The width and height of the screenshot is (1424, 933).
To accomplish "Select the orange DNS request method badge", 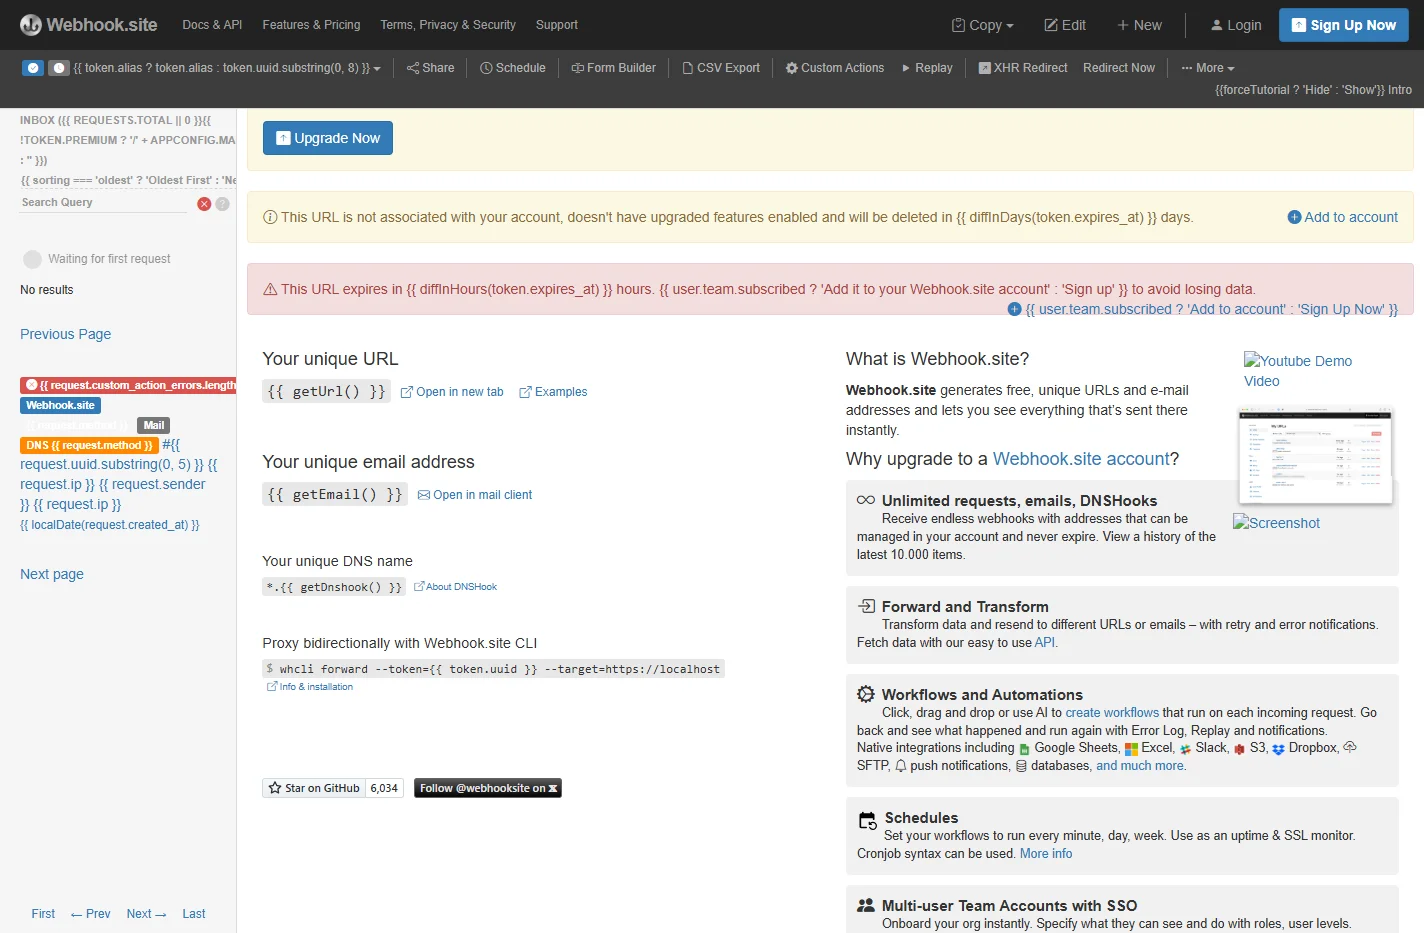I will click(x=89, y=445).
